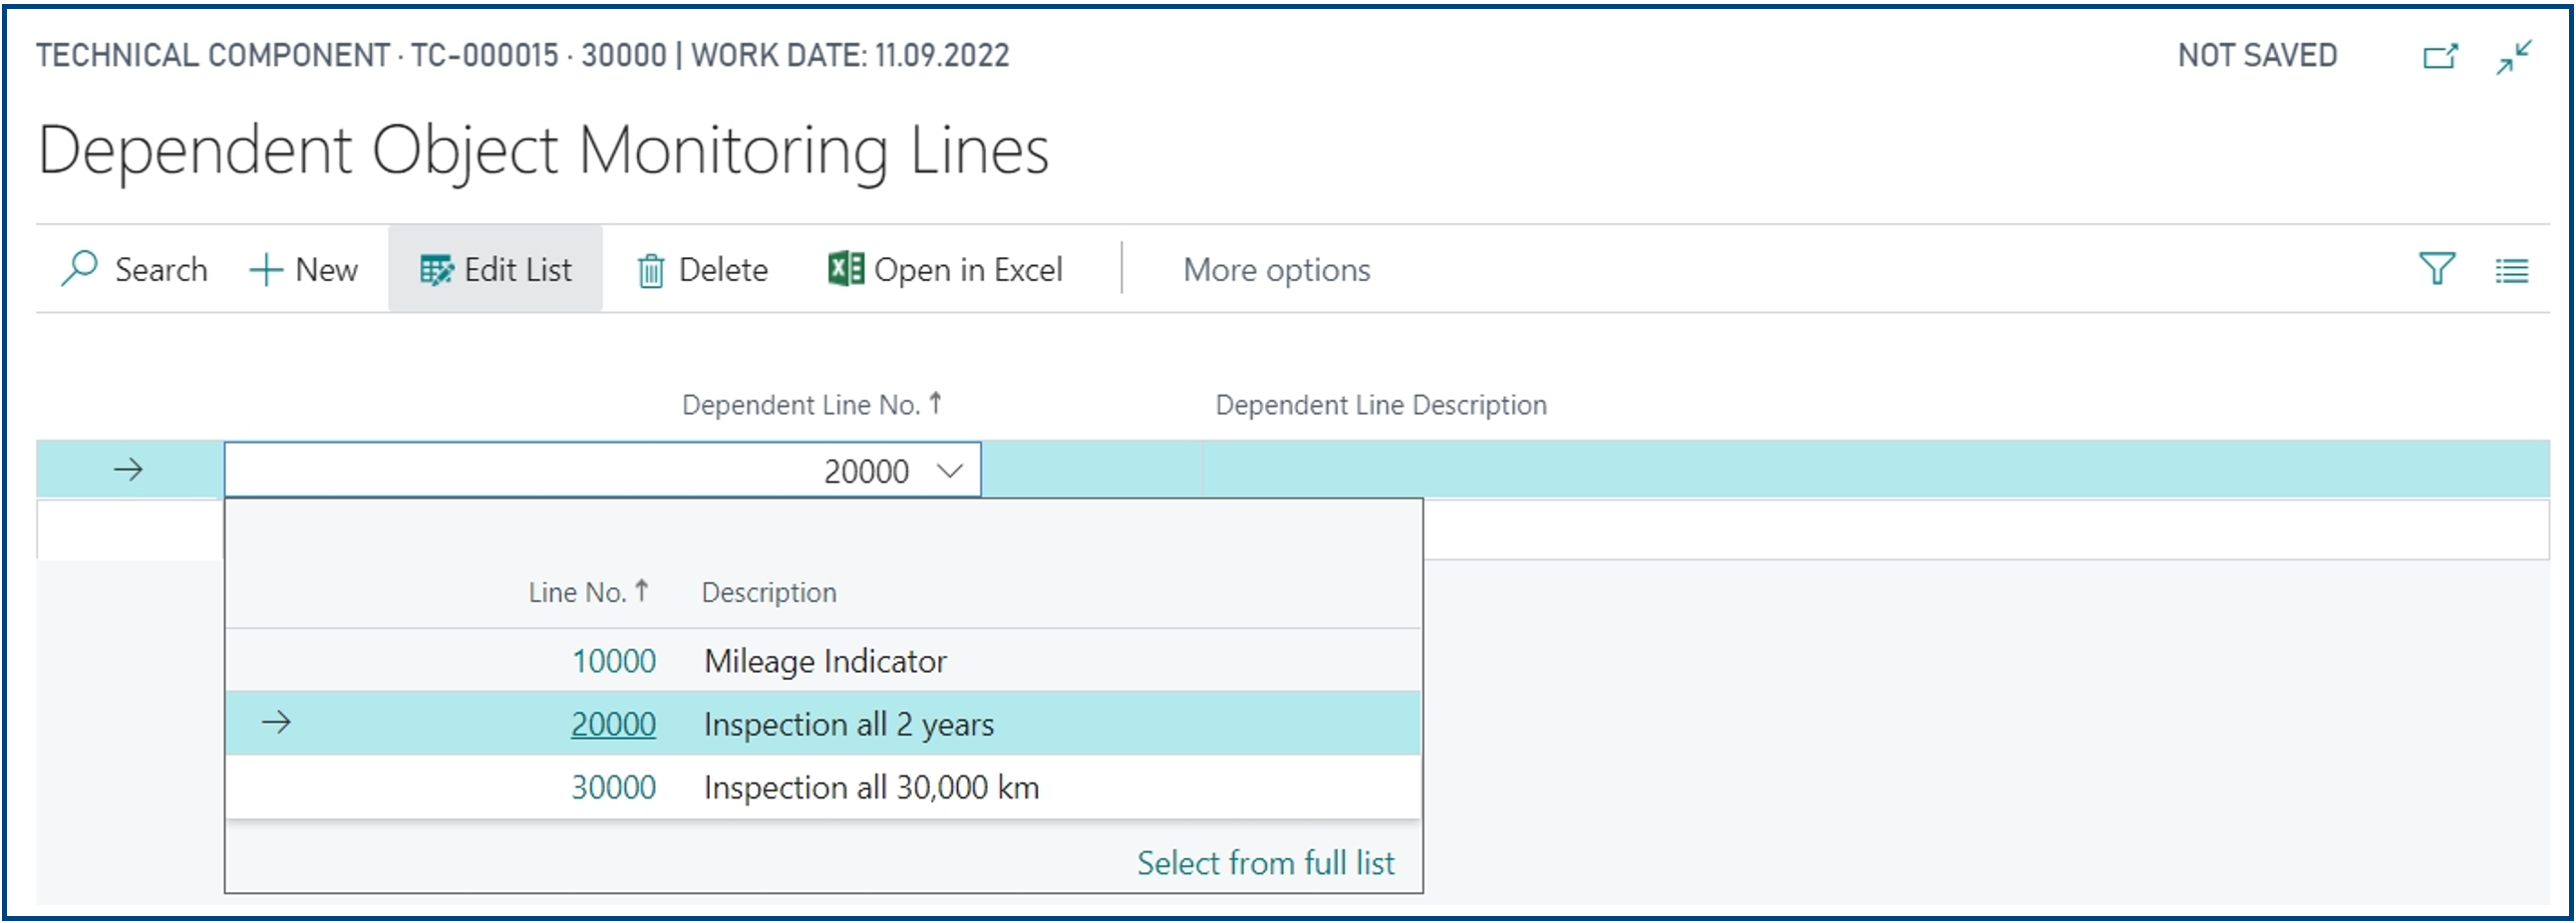Open More options menu

coord(1277,270)
